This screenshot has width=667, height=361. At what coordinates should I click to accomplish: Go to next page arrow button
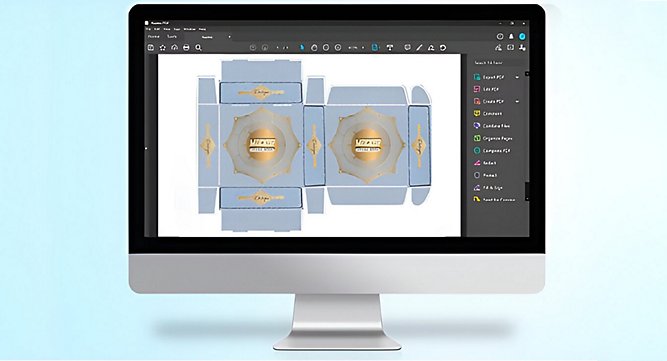[265, 48]
